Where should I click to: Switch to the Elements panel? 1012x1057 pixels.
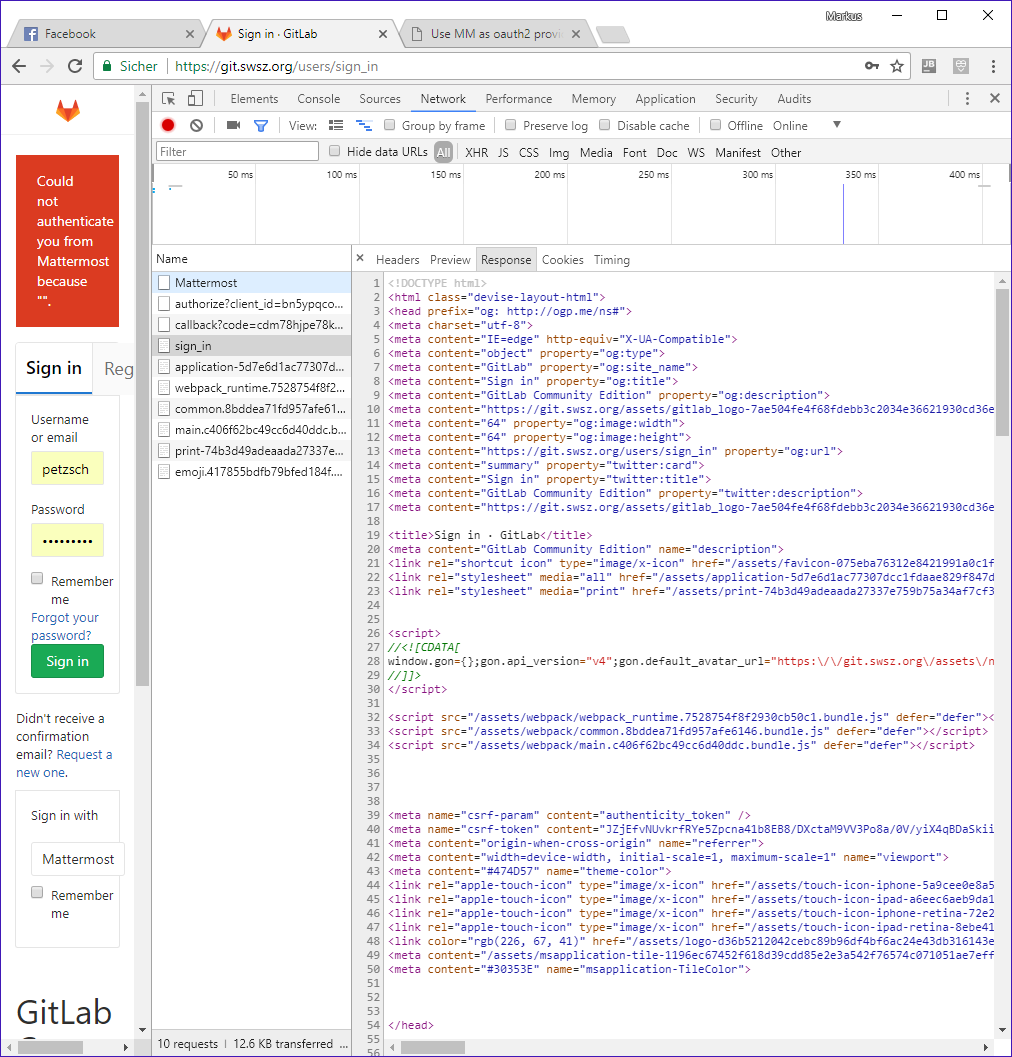(x=254, y=99)
